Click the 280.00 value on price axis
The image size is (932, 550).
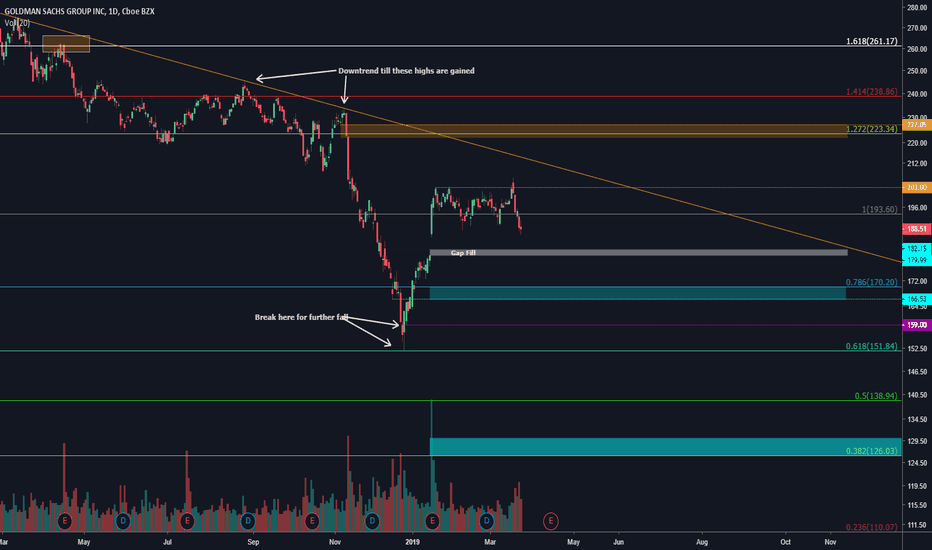coord(917,7)
